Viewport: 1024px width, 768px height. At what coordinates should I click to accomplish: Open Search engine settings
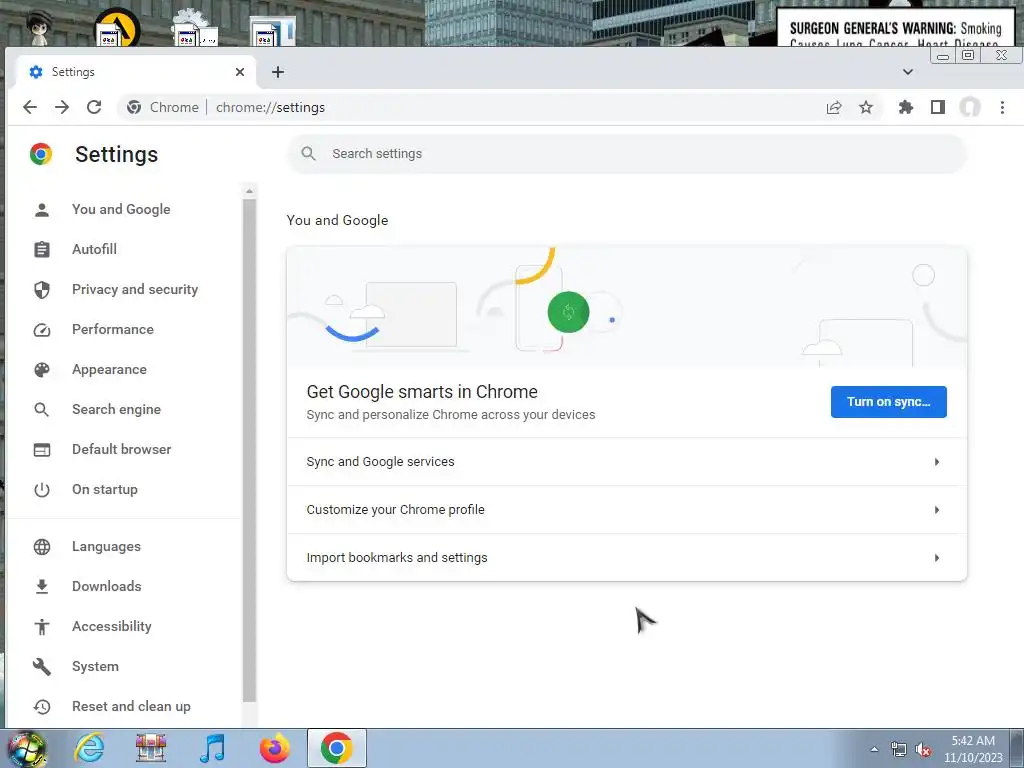click(116, 409)
